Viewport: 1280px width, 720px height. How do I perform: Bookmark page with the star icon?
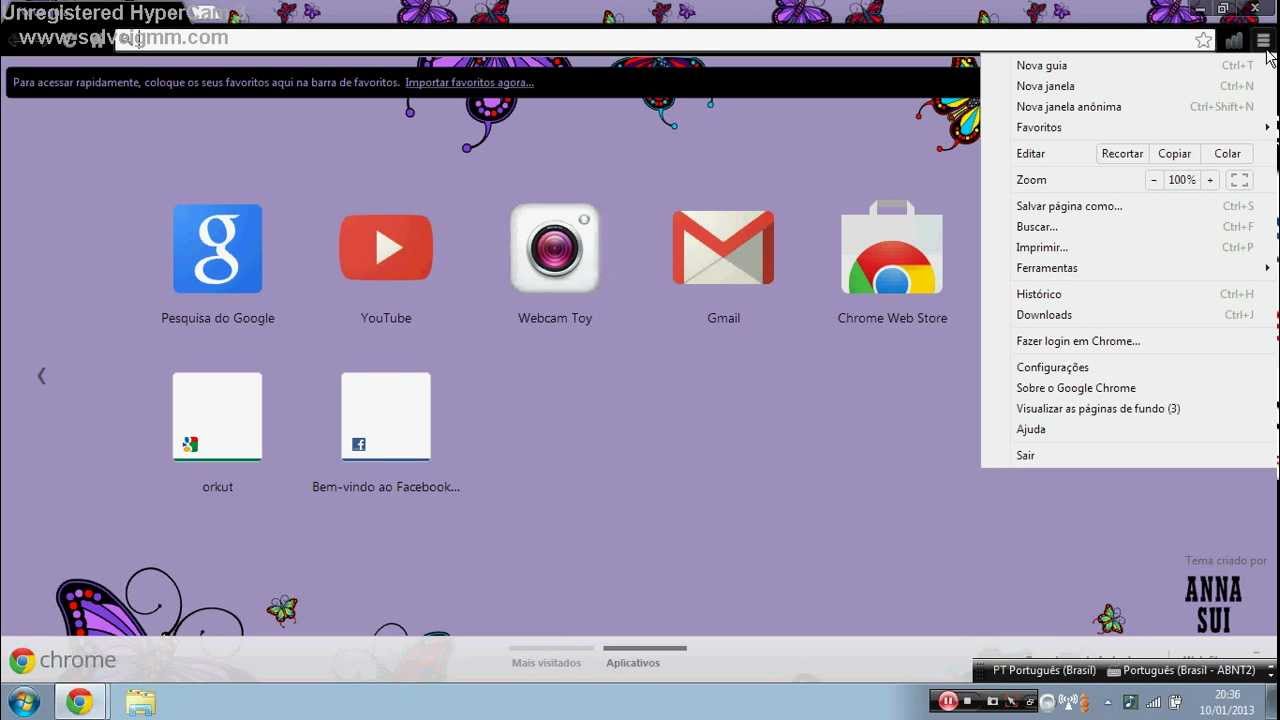[1204, 40]
